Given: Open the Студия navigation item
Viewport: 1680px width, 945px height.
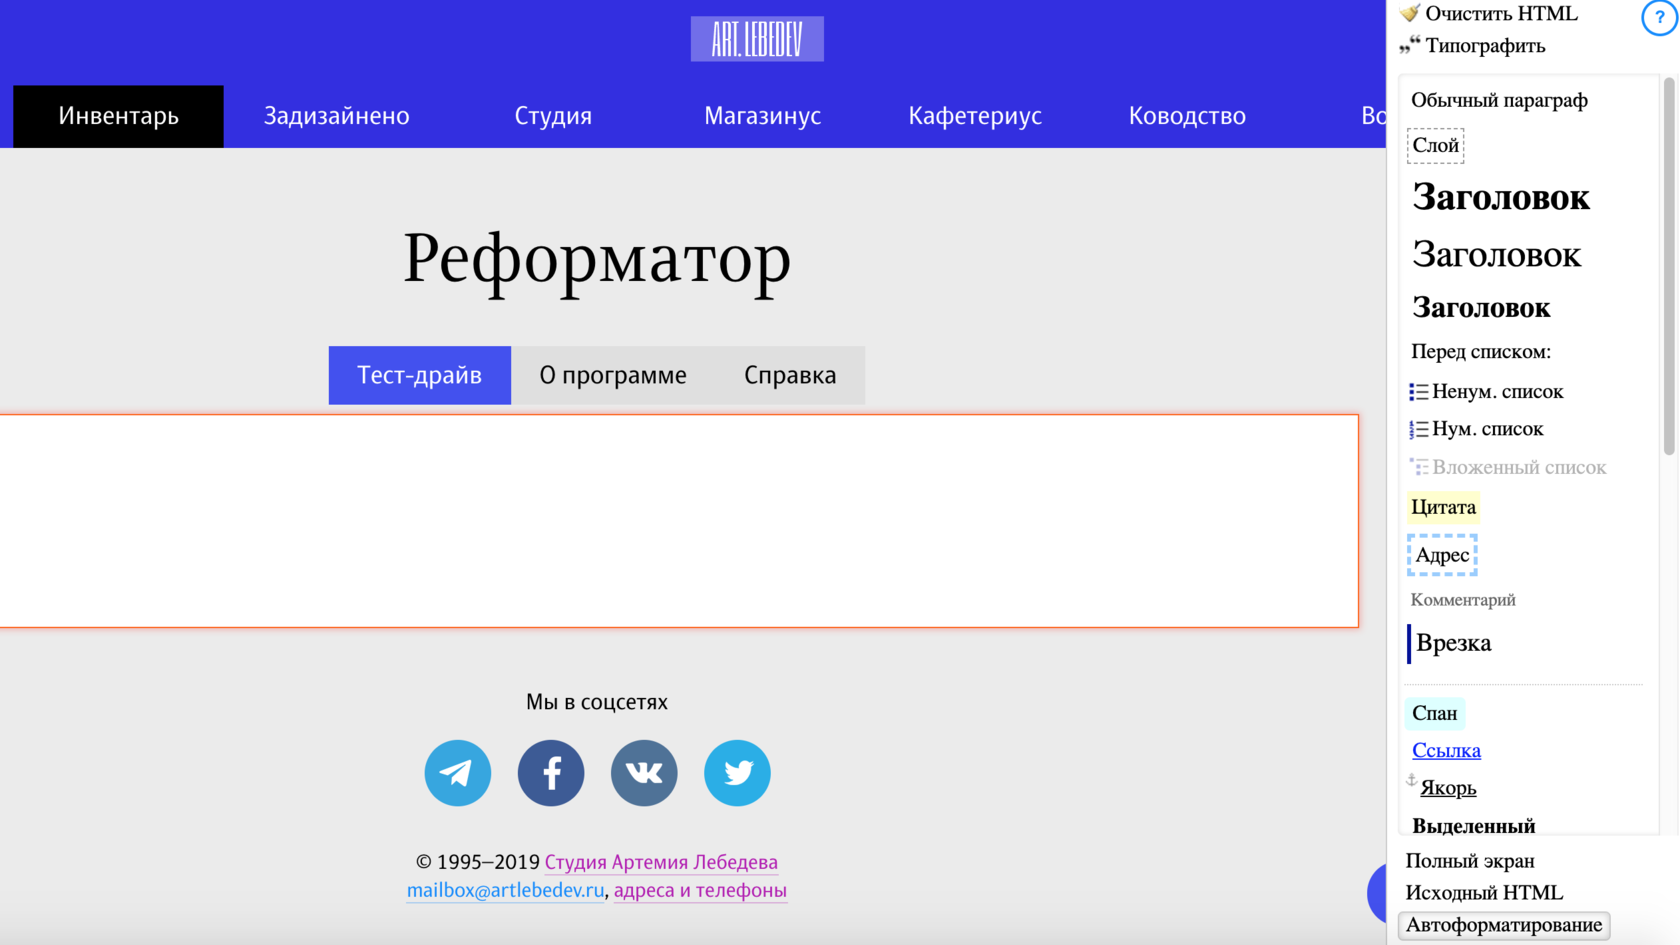Looking at the screenshot, I should 553,116.
